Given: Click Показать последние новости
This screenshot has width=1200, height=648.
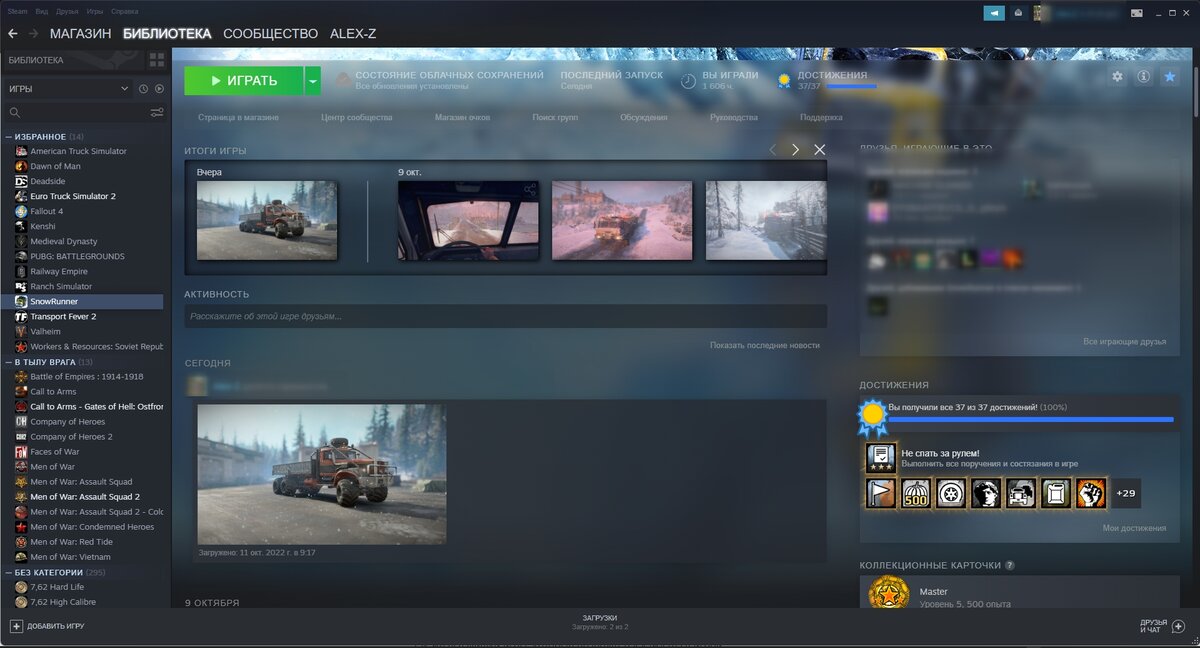Looking at the screenshot, I should (x=765, y=345).
